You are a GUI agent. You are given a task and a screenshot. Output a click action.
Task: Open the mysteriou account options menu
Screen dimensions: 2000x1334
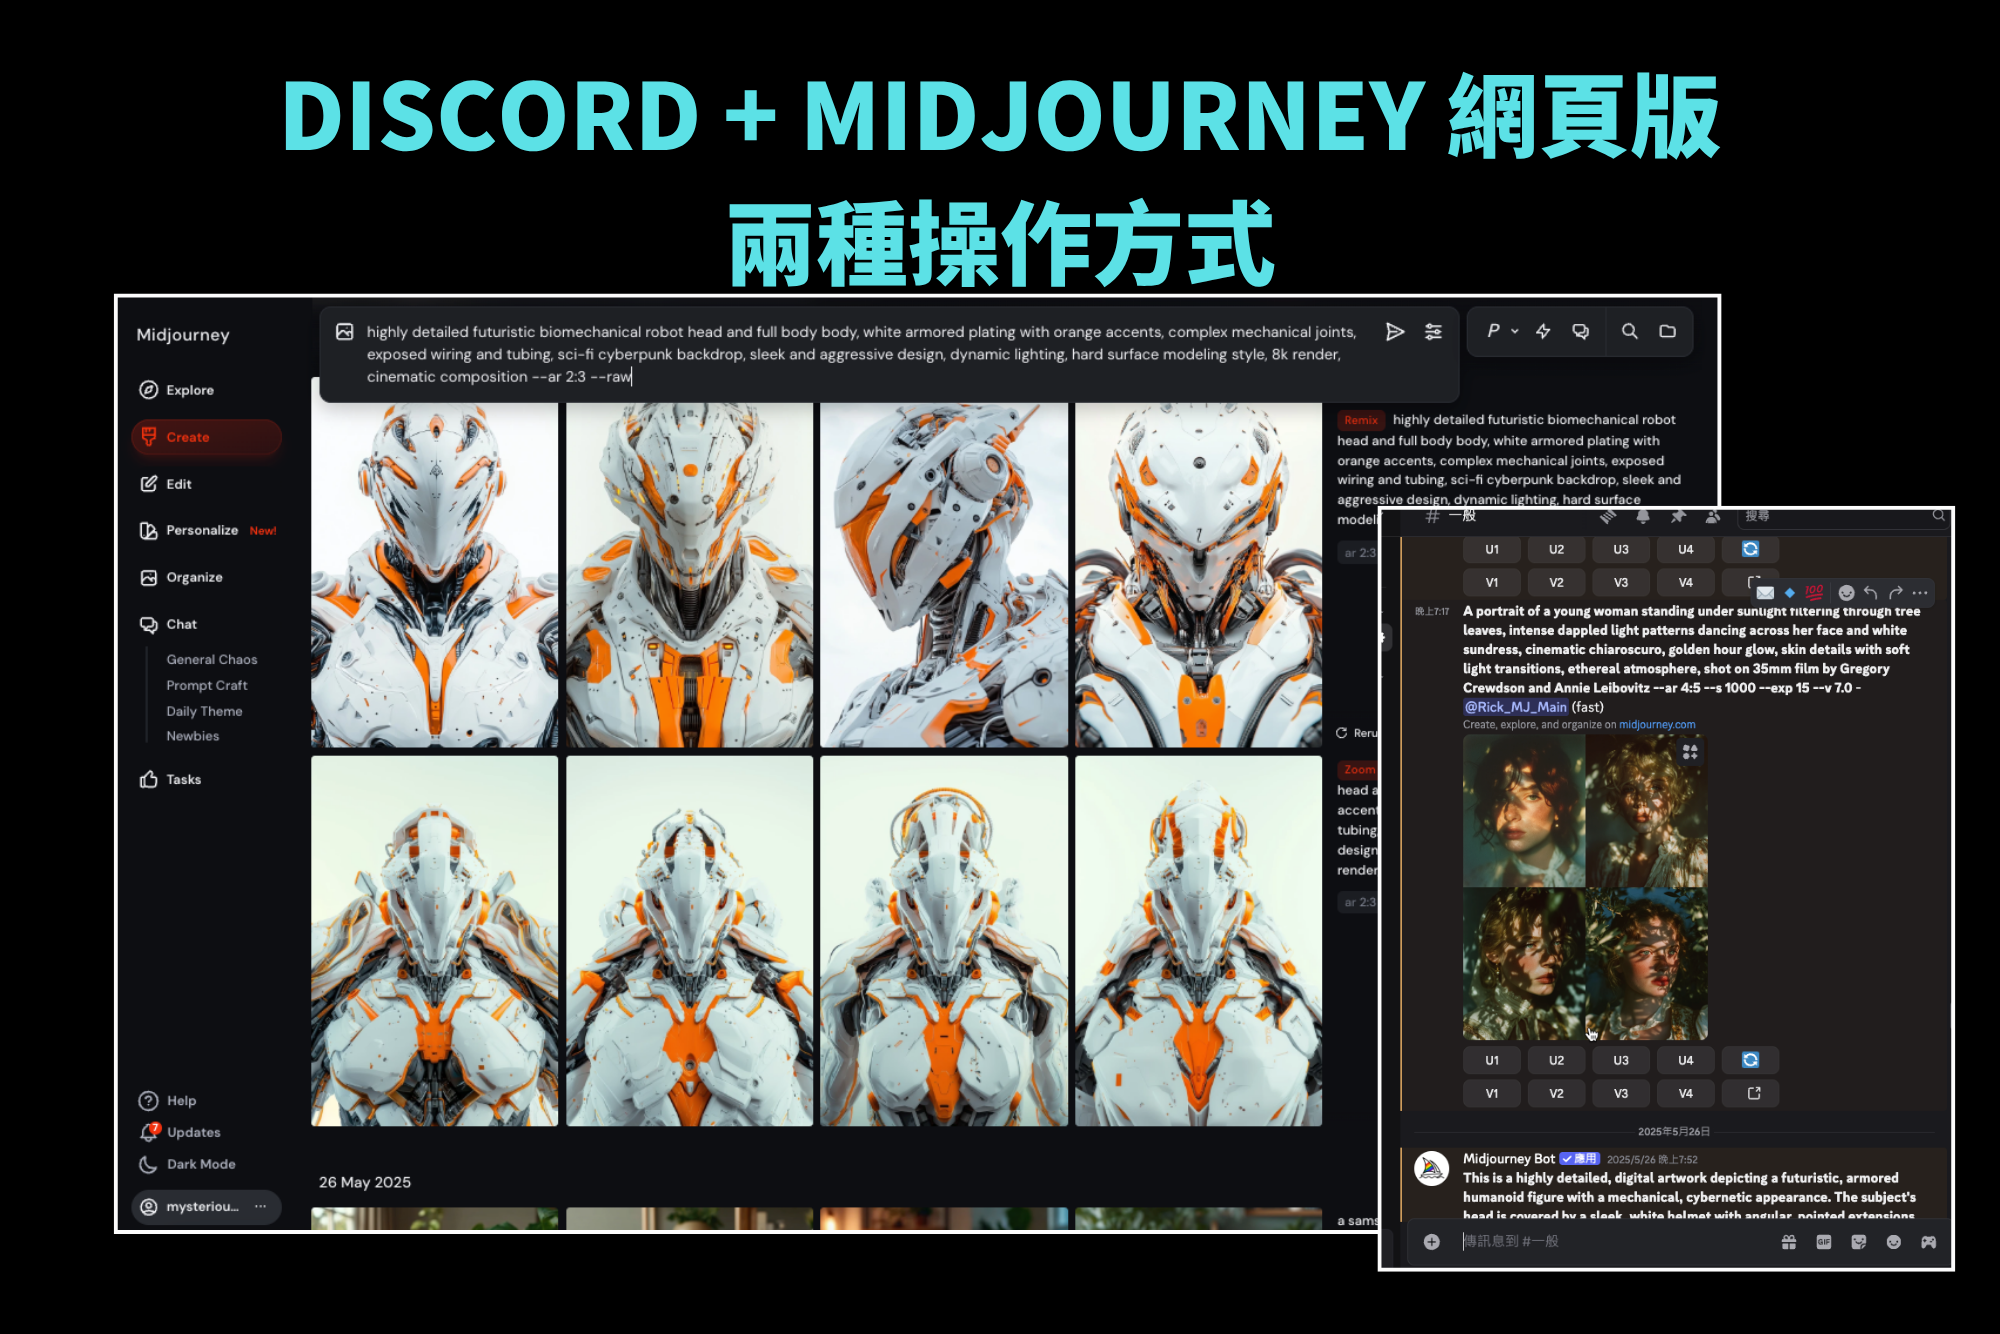point(260,1206)
